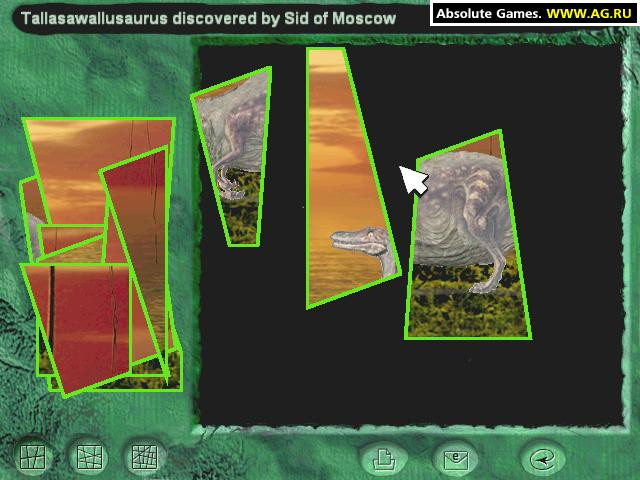
Task: Click the go back arrow icon
Action: 542,460
